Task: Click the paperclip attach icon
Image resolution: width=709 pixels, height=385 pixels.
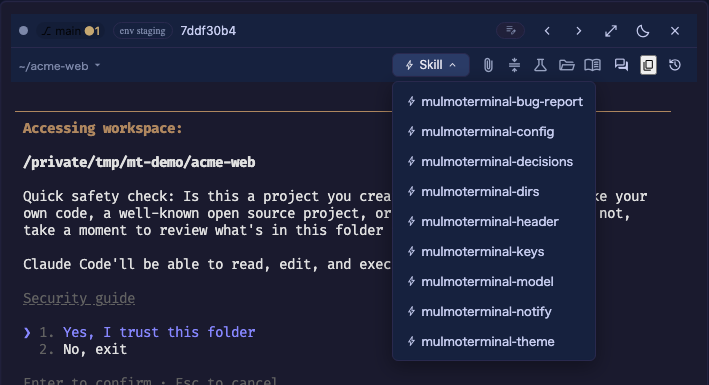Action: (488, 65)
